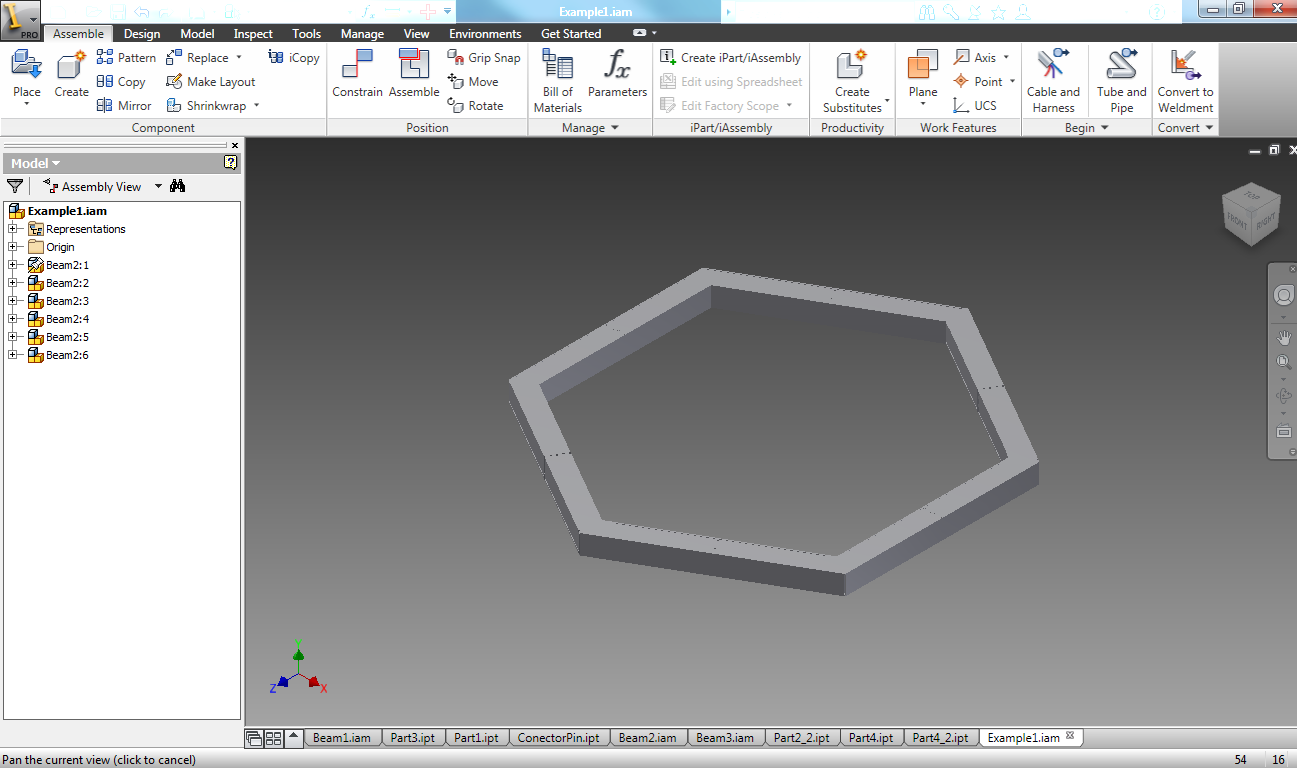The width and height of the screenshot is (1297, 768).
Task: Switch to the Design ribbon tab
Action: (x=142, y=34)
